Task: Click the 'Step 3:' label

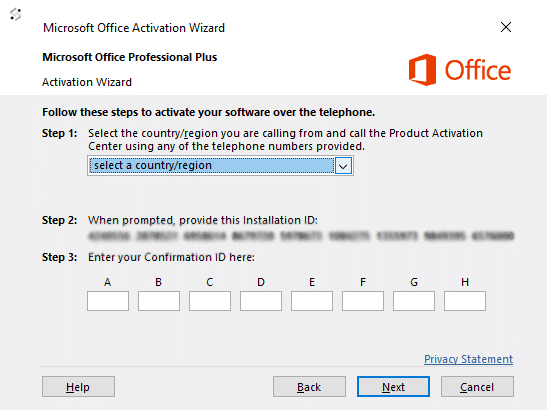Action: click(x=59, y=257)
